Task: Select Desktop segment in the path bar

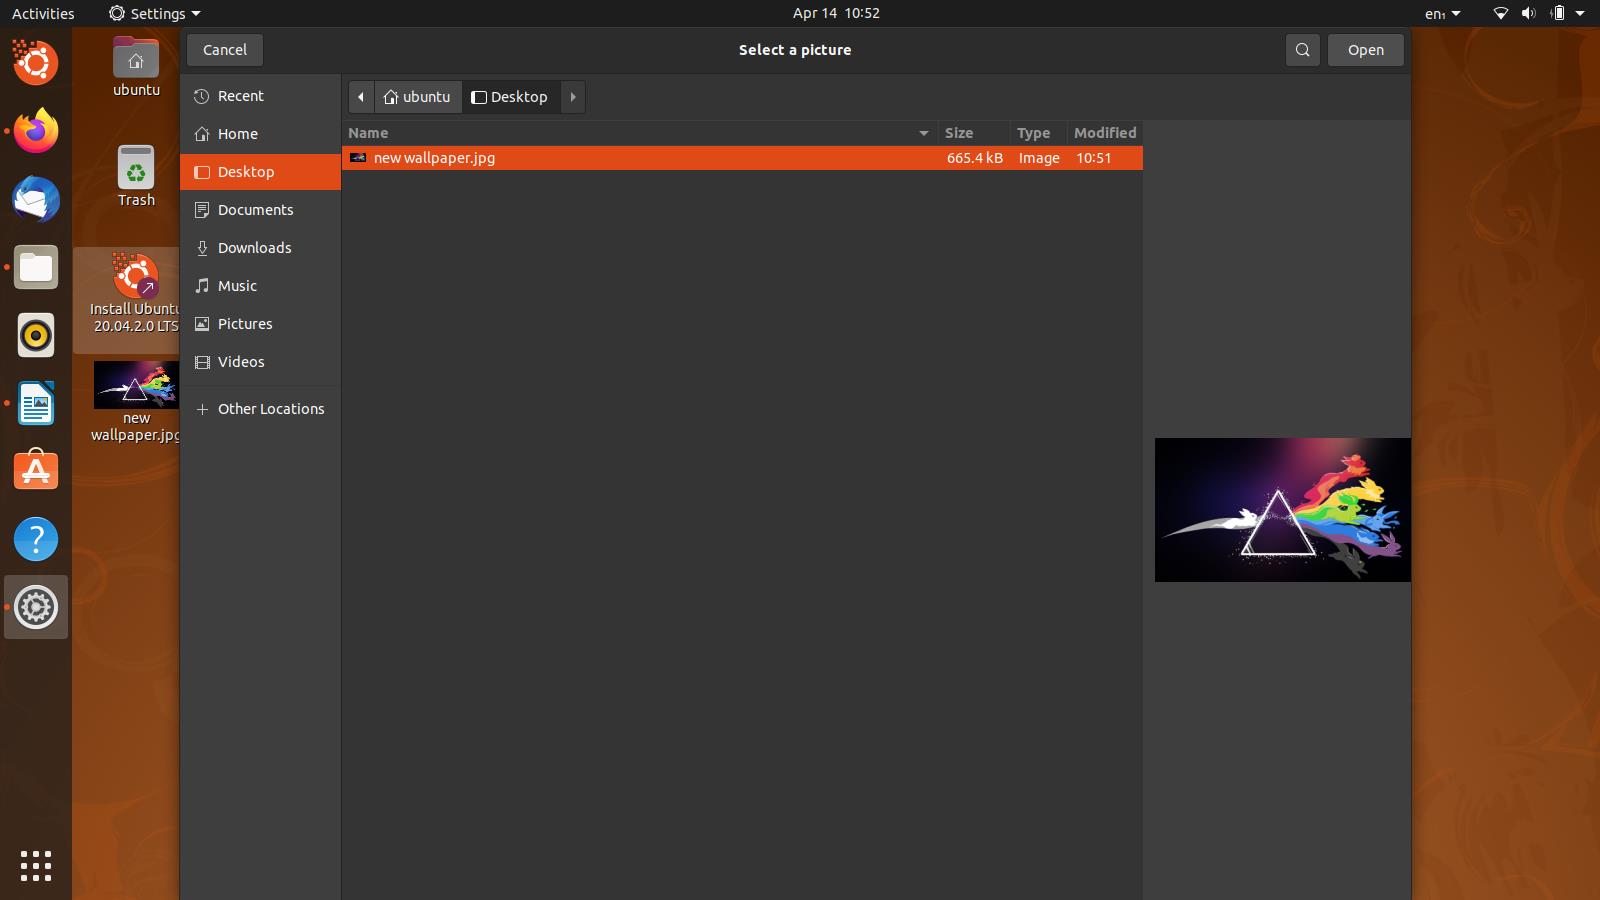Action: coord(510,97)
